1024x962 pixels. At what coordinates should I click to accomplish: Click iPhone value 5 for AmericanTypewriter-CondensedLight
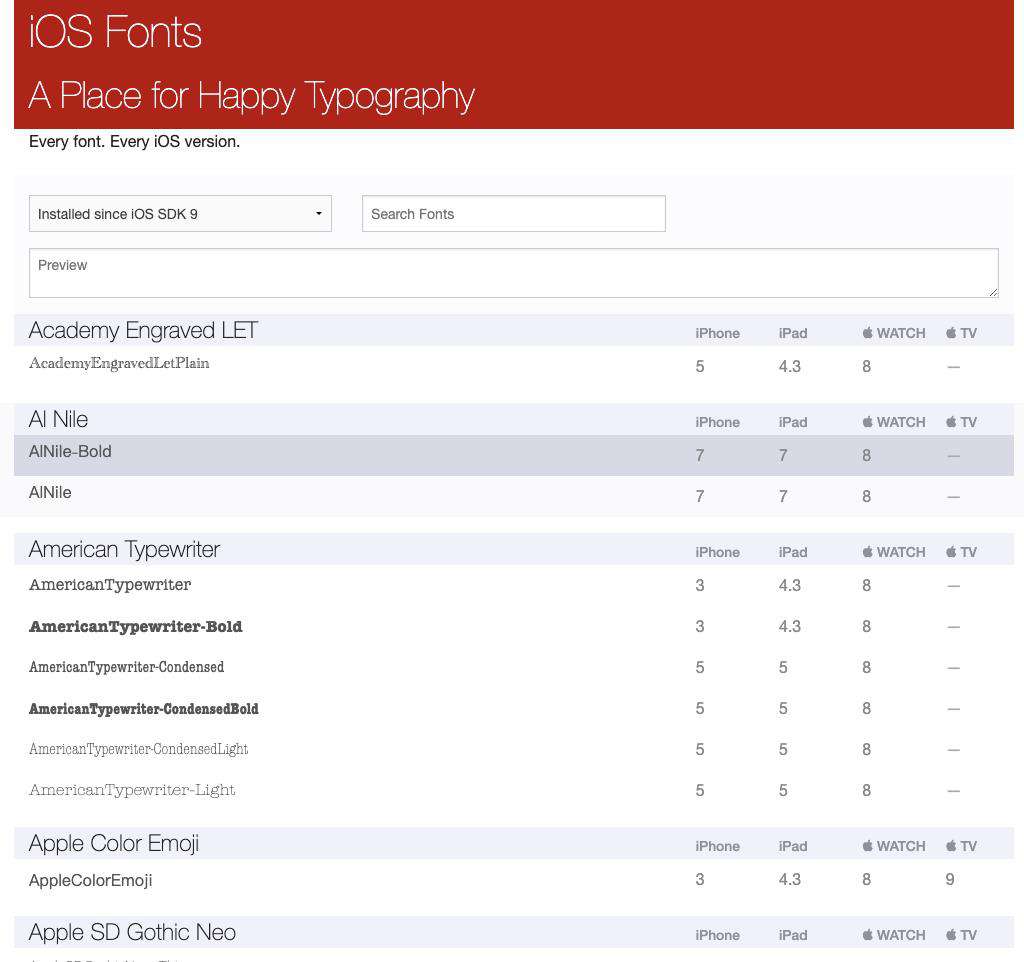(700, 749)
